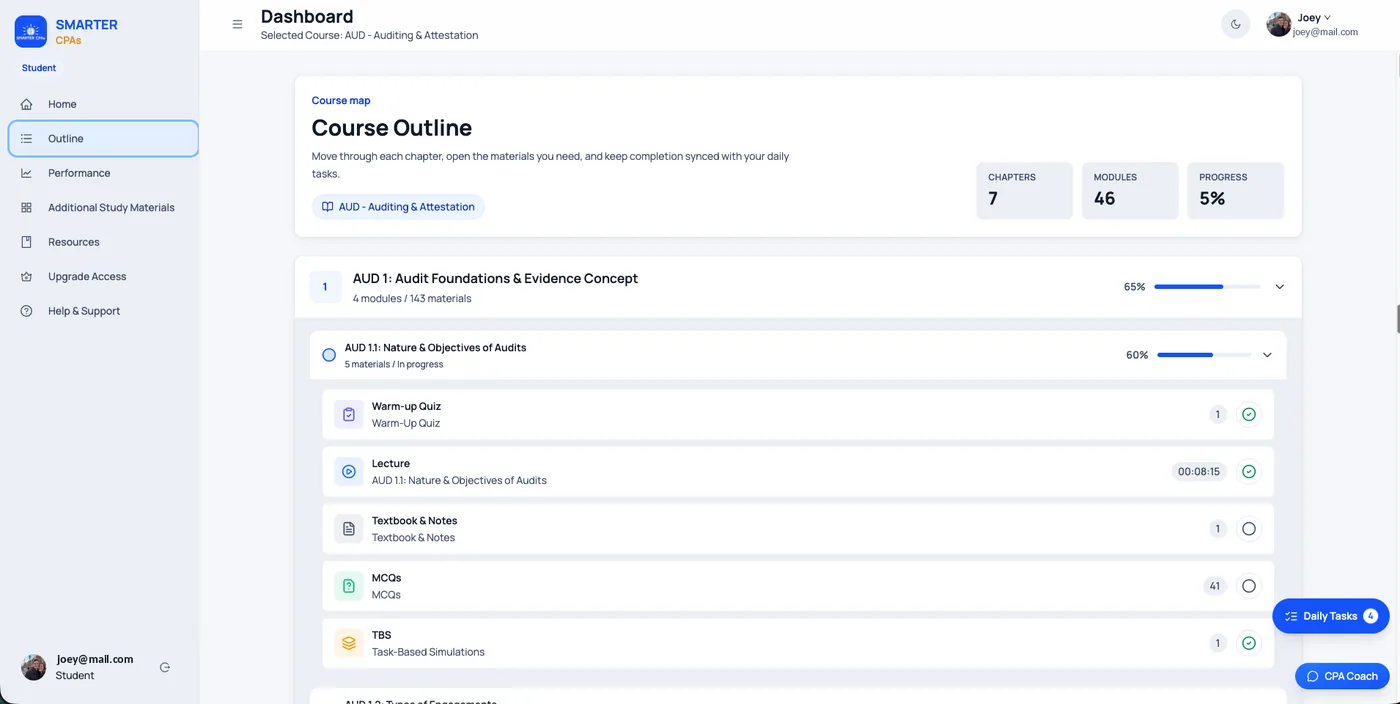Click the AUD - Auditing & Attestation chip
1400x704 pixels.
tap(398, 207)
